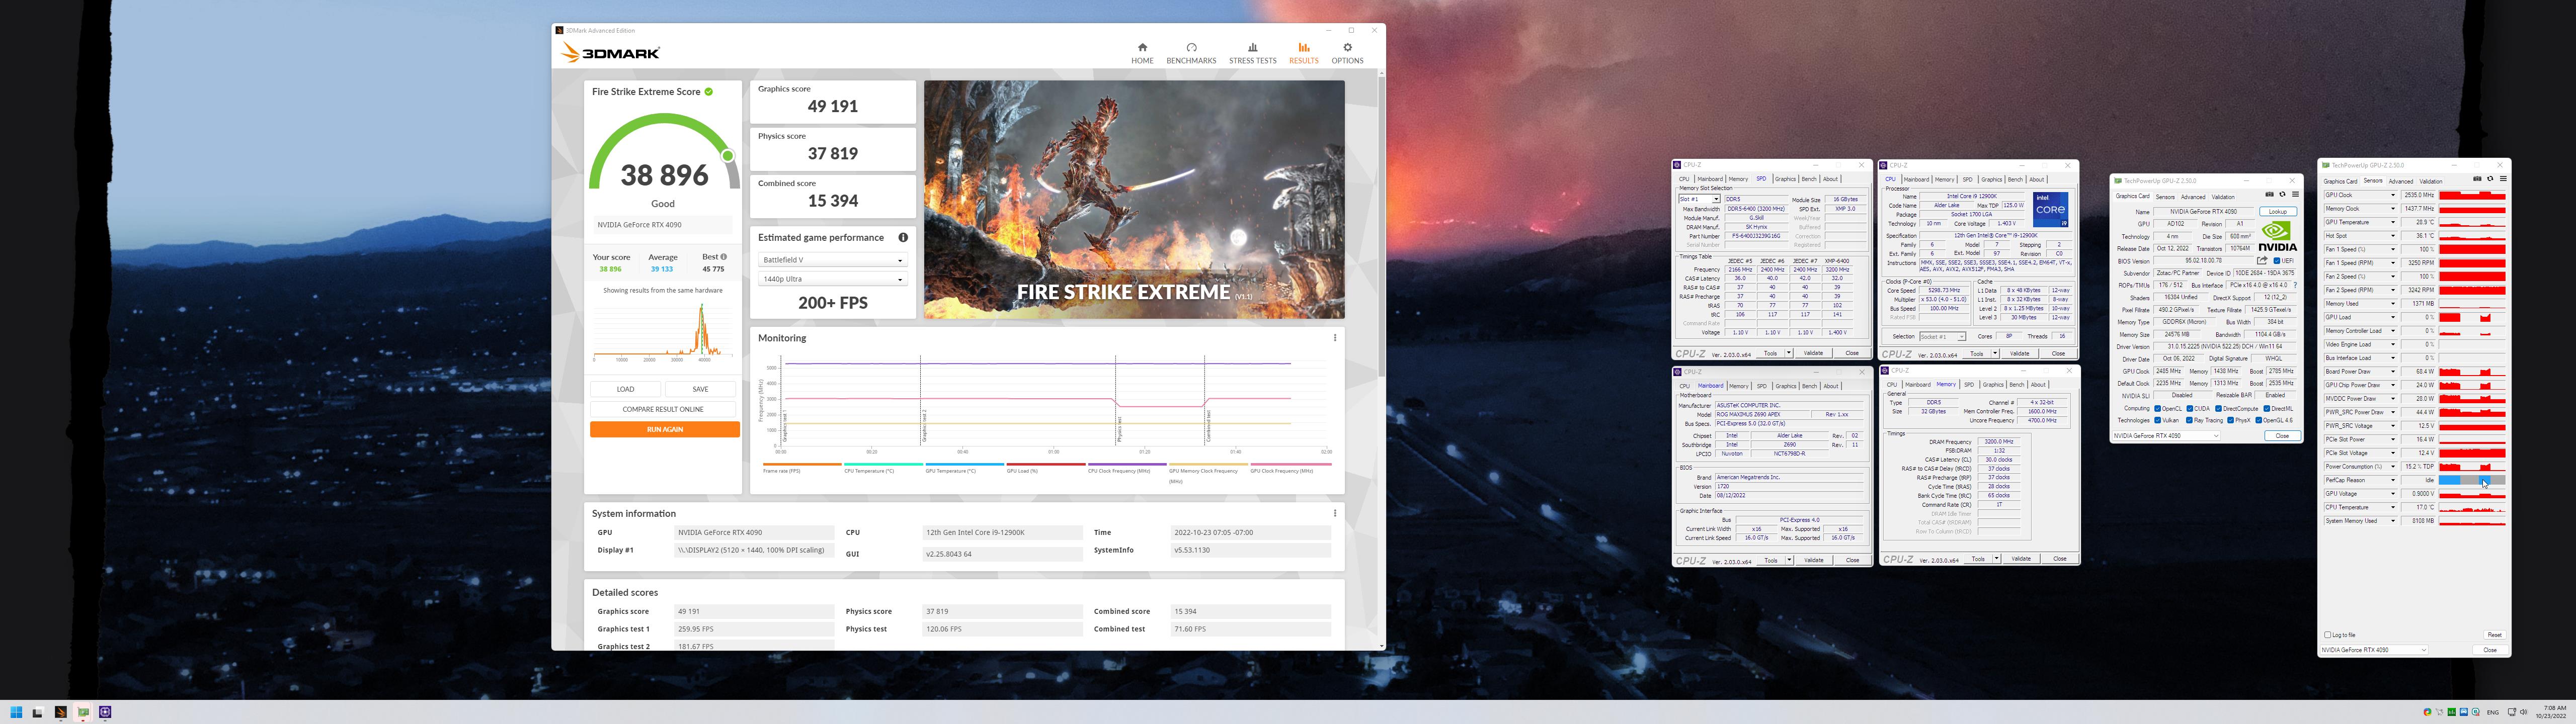Click the BIOS share/export icon in GPU-Z
This screenshot has height=724, width=2576.
[x=2262, y=260]
